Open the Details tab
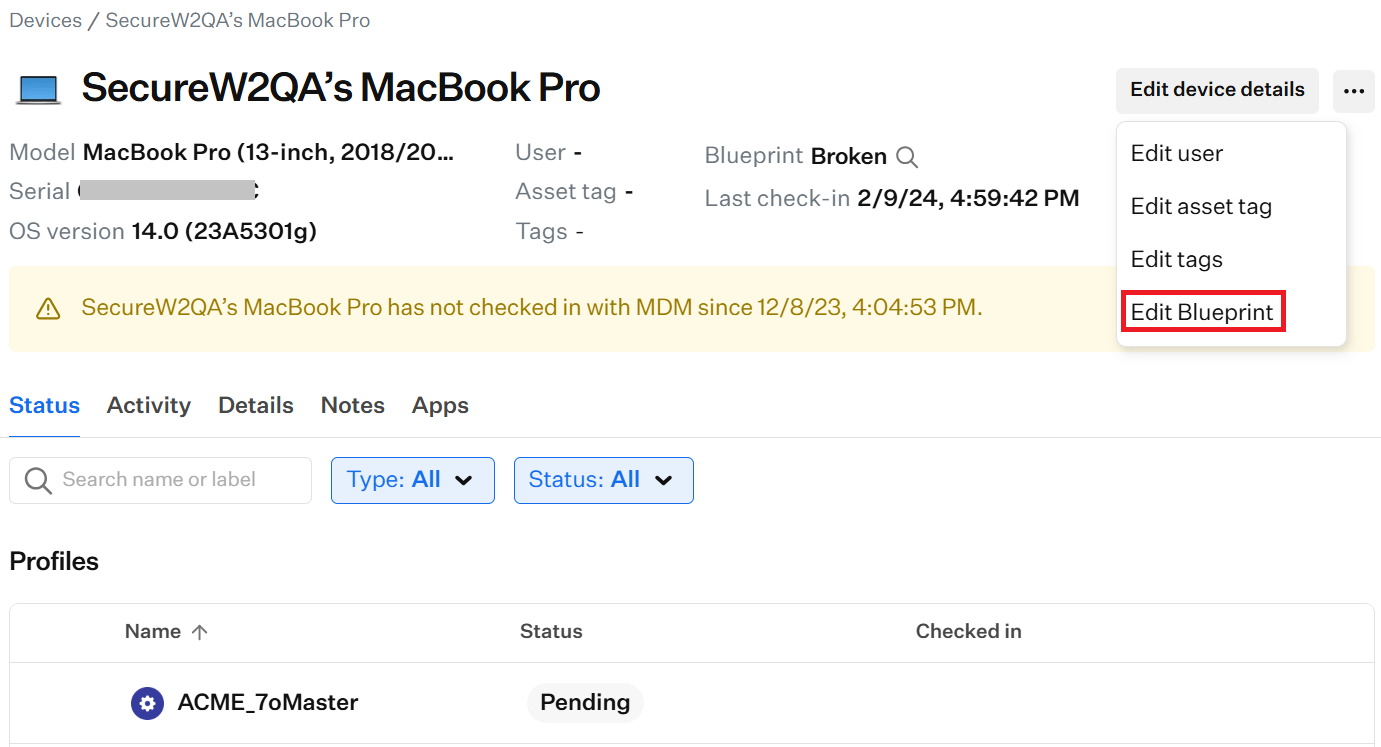This screenshot has width=1381, height=747. click(256, 405)
